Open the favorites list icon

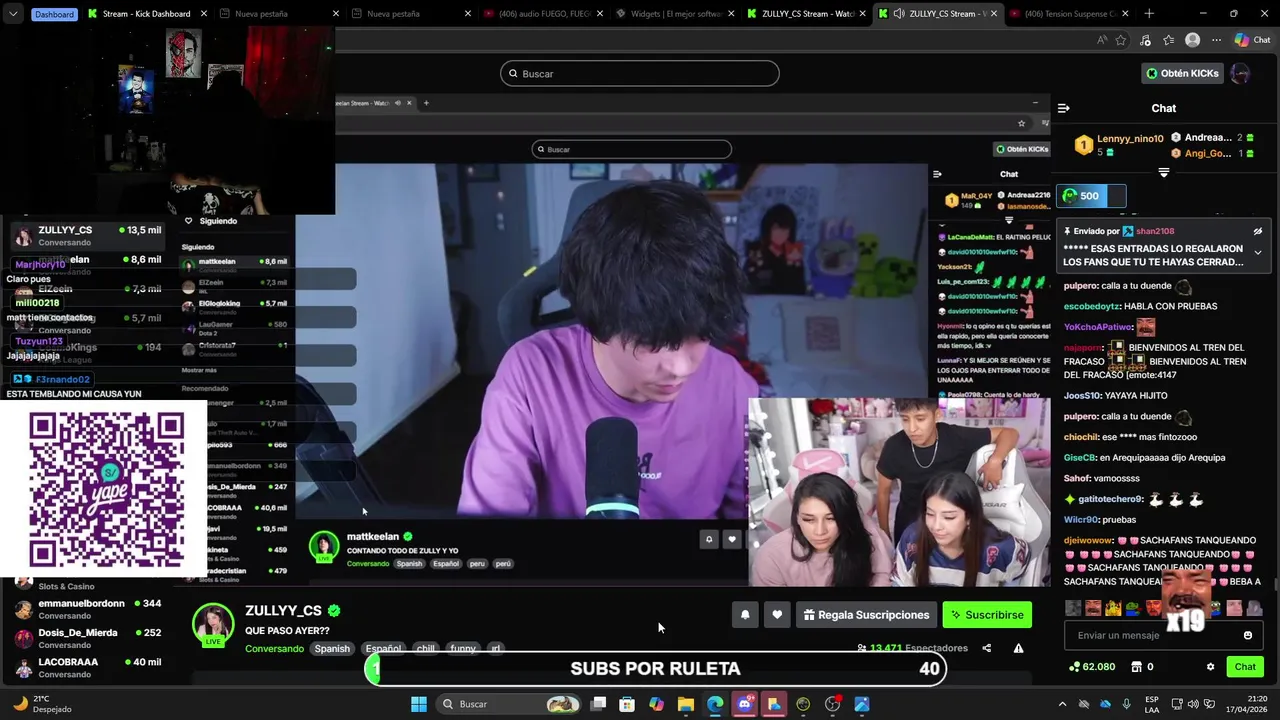tap(1169, 40)
